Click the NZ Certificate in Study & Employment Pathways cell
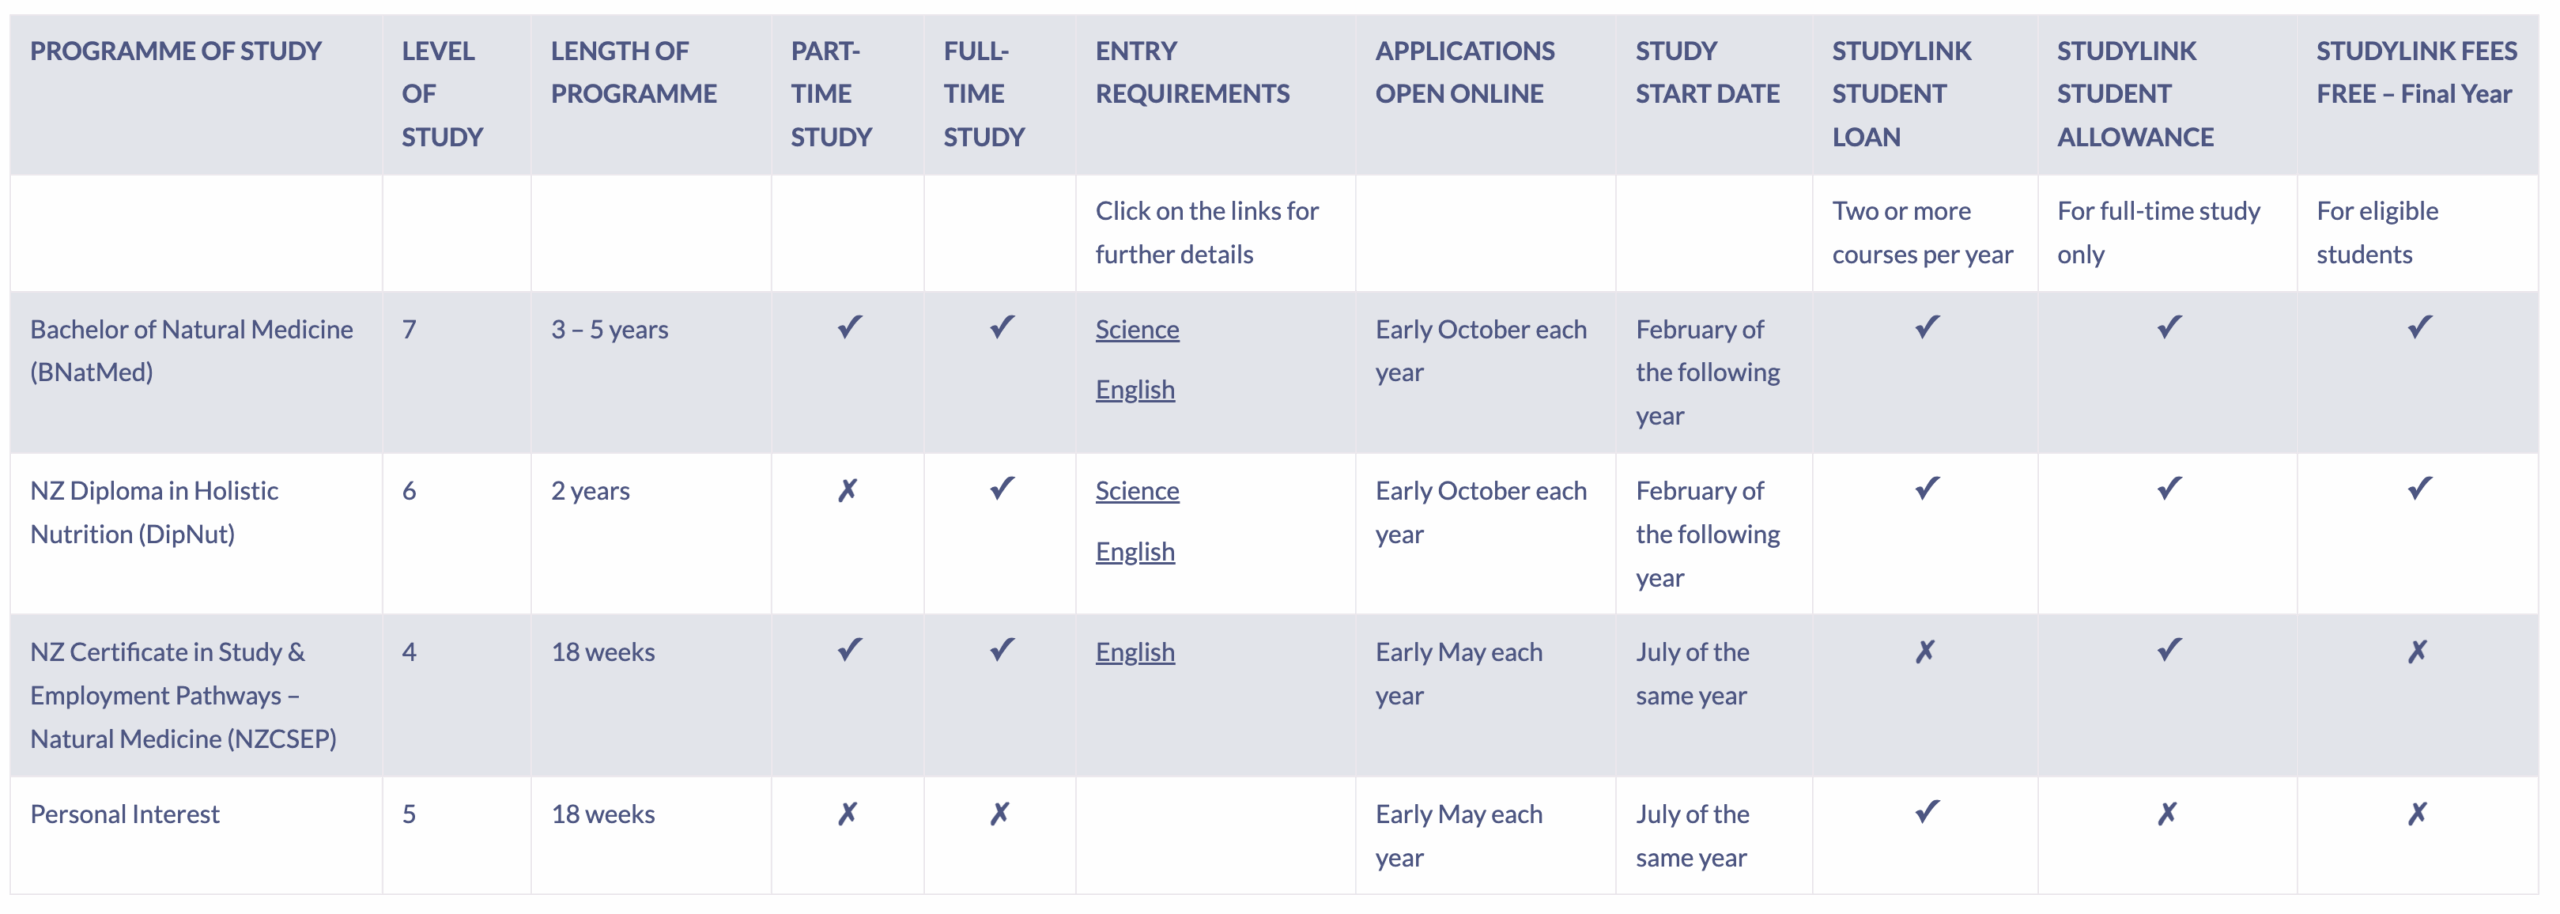This screenshot has height=914, width=2560. 183,695
